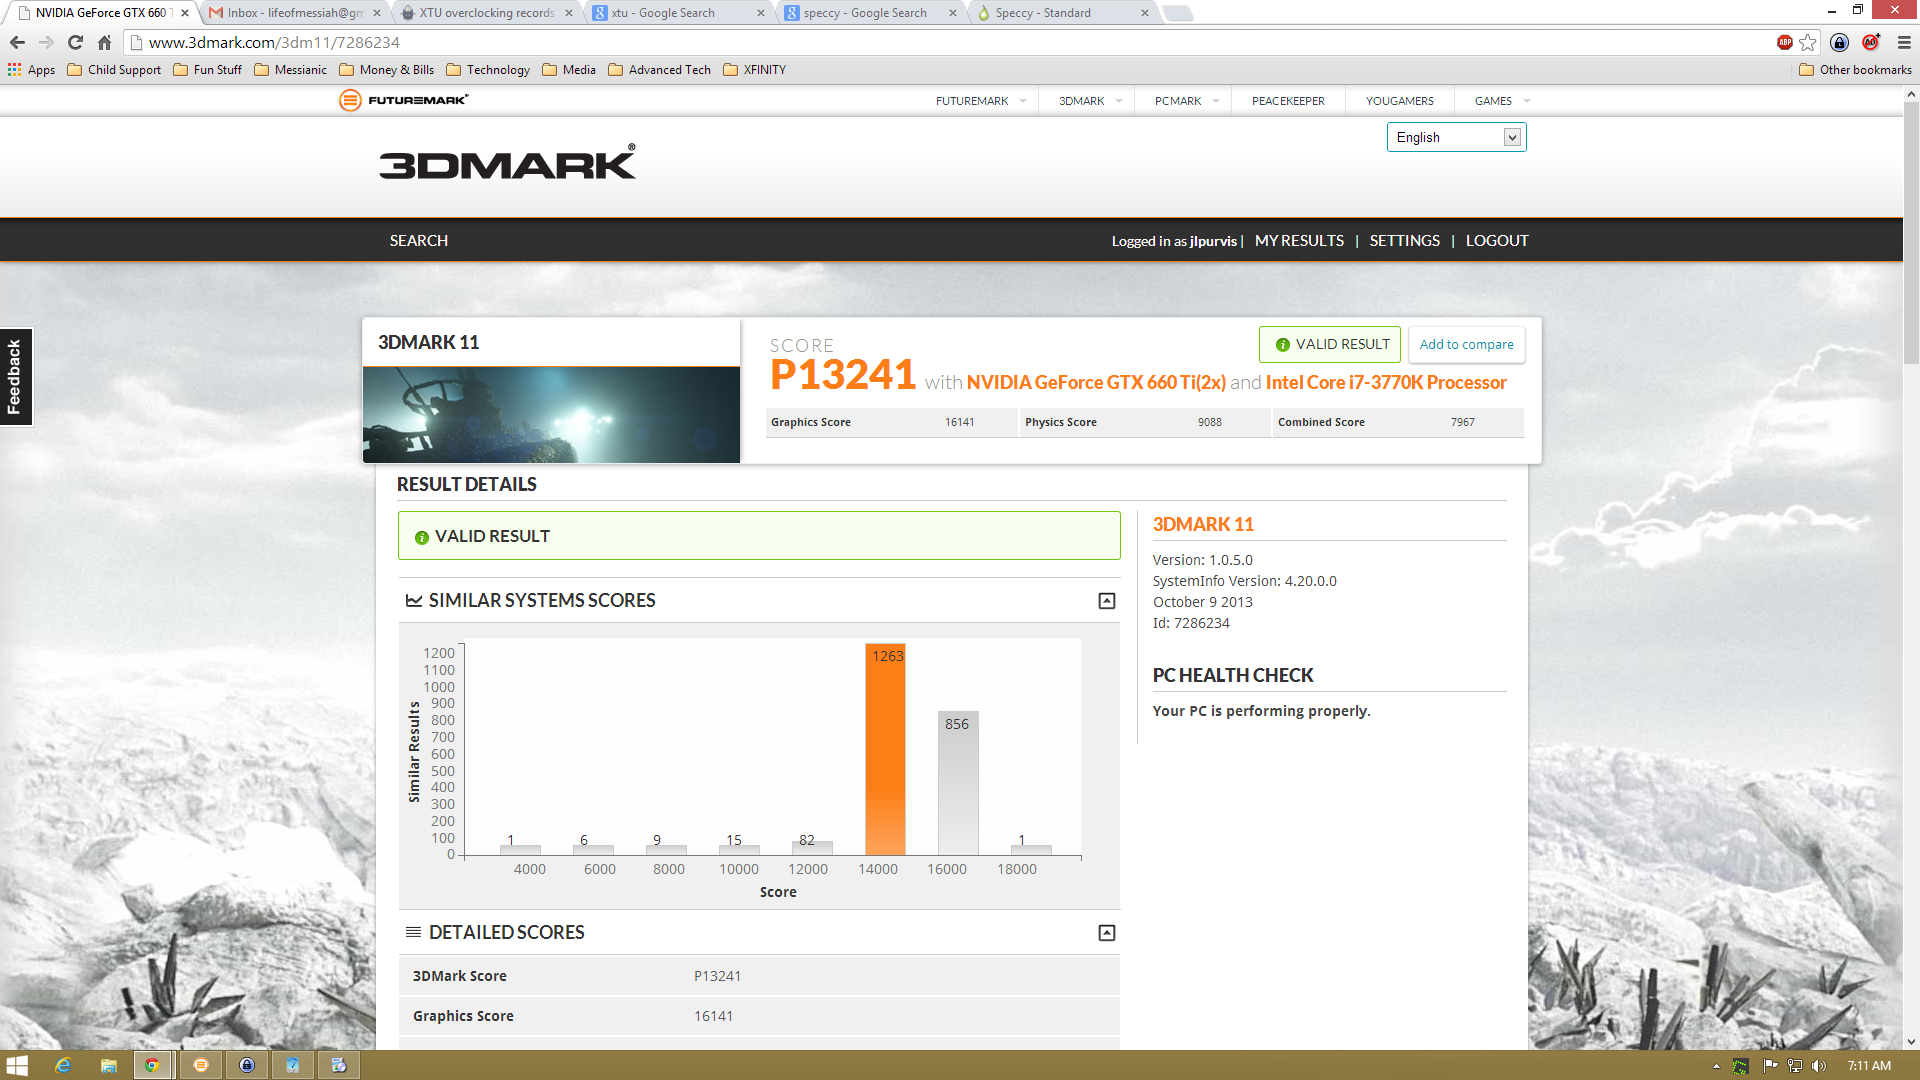The width and height of the screenshot is (1920, 1080).
Task: Click the address bar URL field
Action: click(x=950, y=42)
